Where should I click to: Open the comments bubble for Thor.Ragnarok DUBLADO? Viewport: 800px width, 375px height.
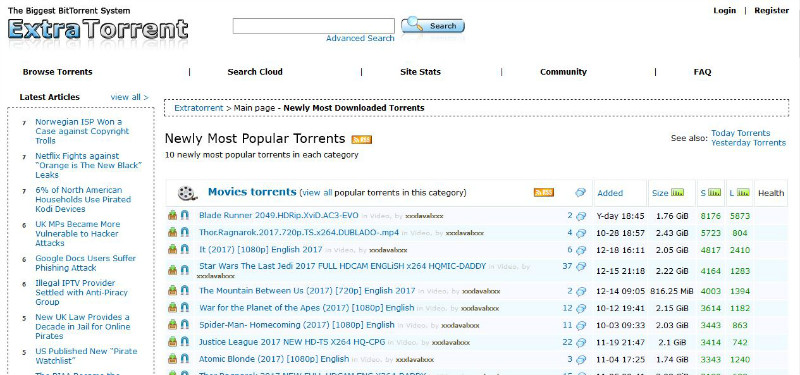pyautogui.click(x=581, y=233)
